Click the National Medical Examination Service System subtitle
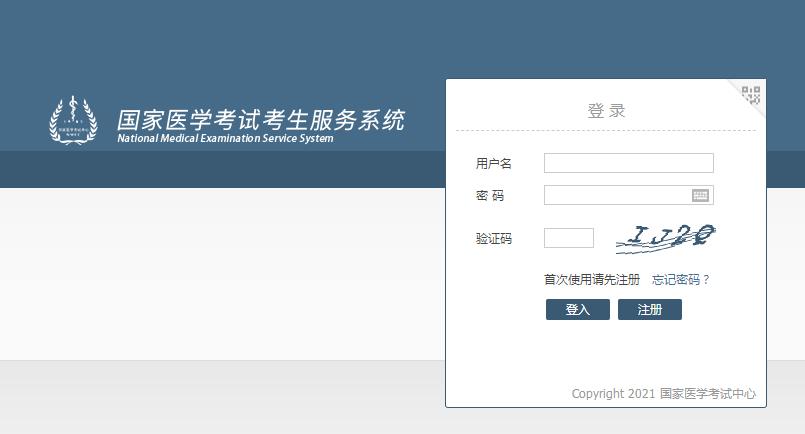The image size is (805, 434). [x=225, y=139]
